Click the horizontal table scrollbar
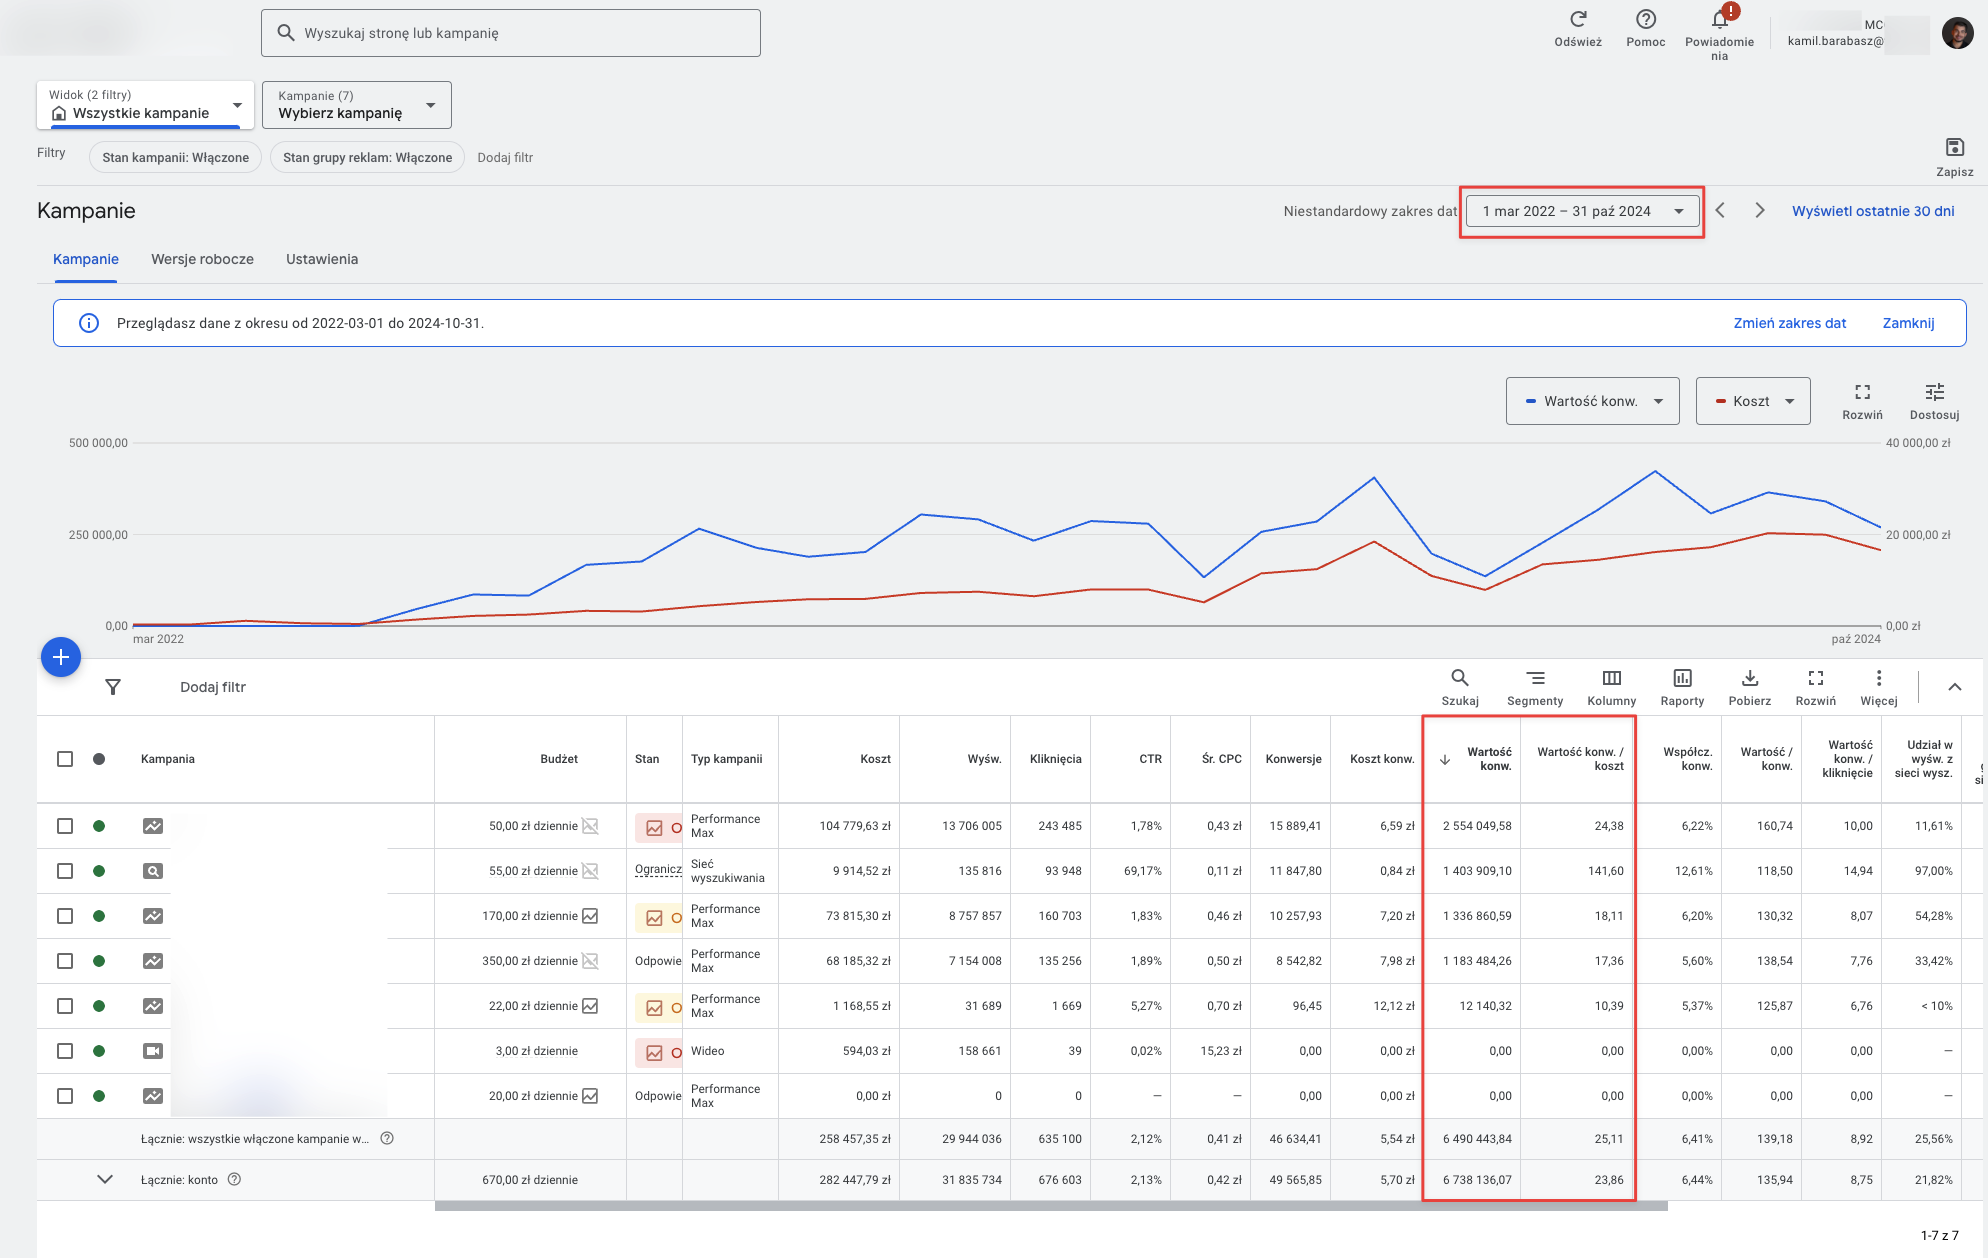Viewport: 1988px width, 1258px height. tap(1051, 1206)
